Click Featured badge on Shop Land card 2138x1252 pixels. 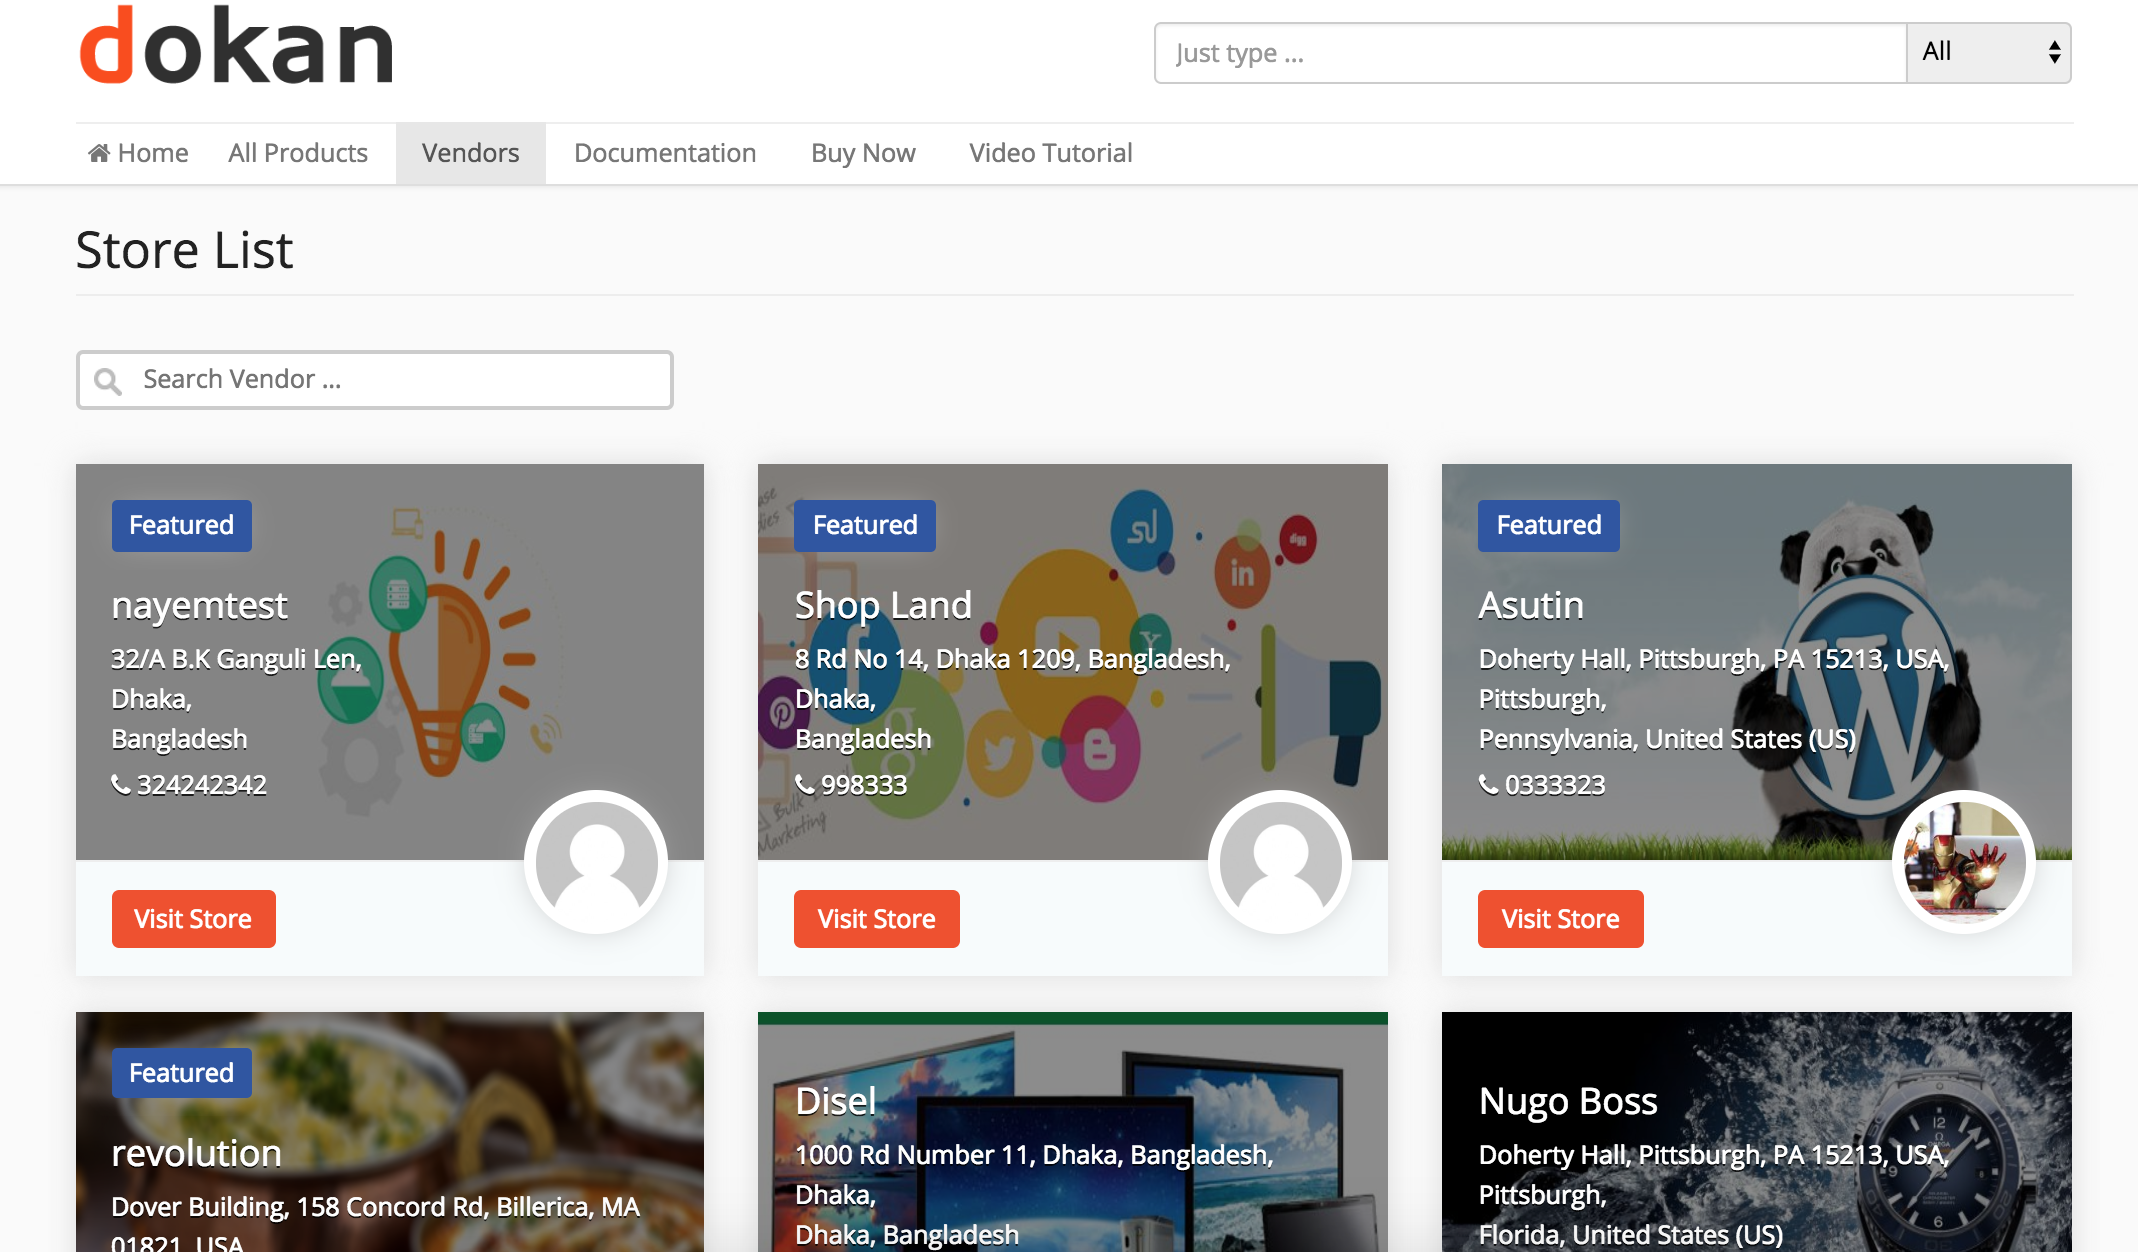(865, 526)
